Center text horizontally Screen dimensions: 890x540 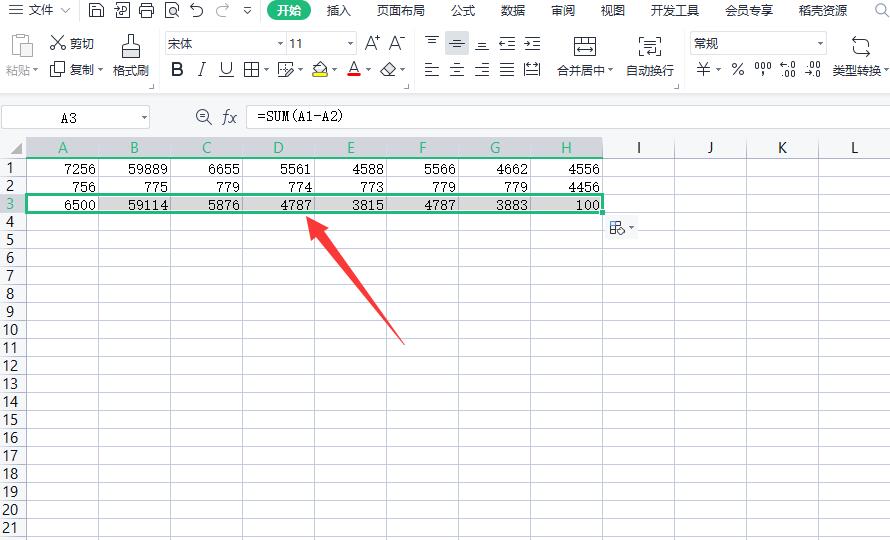tap(457, 69)
